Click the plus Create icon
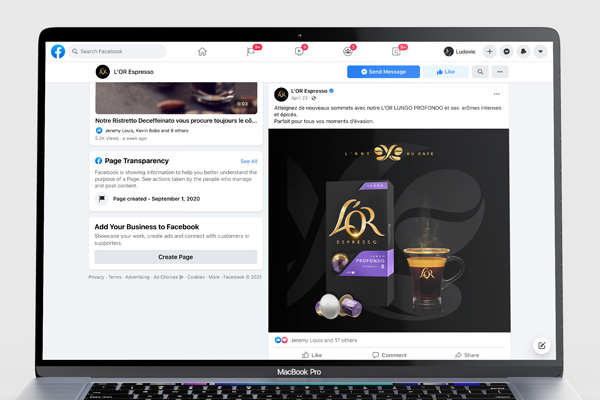 pyautogui.click(x=489, y=51)
